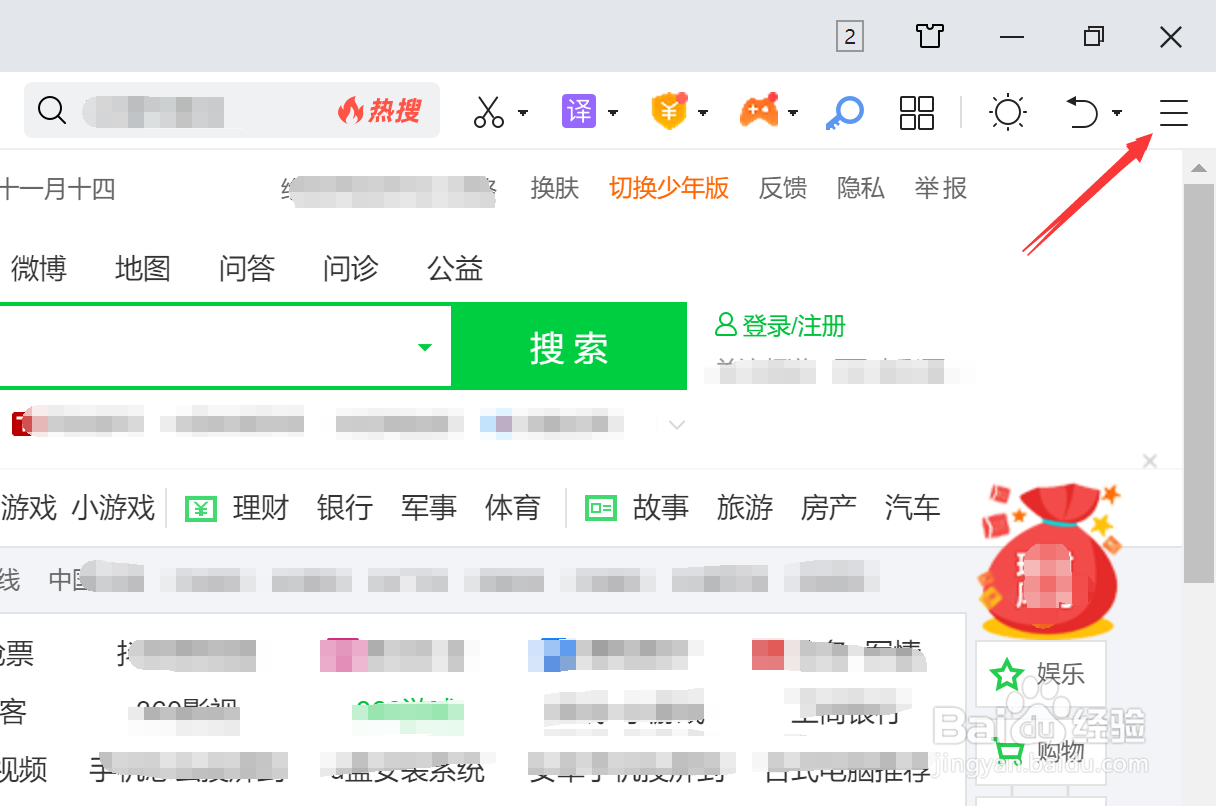Collapse the shortcuts row with the chevron

676,424
